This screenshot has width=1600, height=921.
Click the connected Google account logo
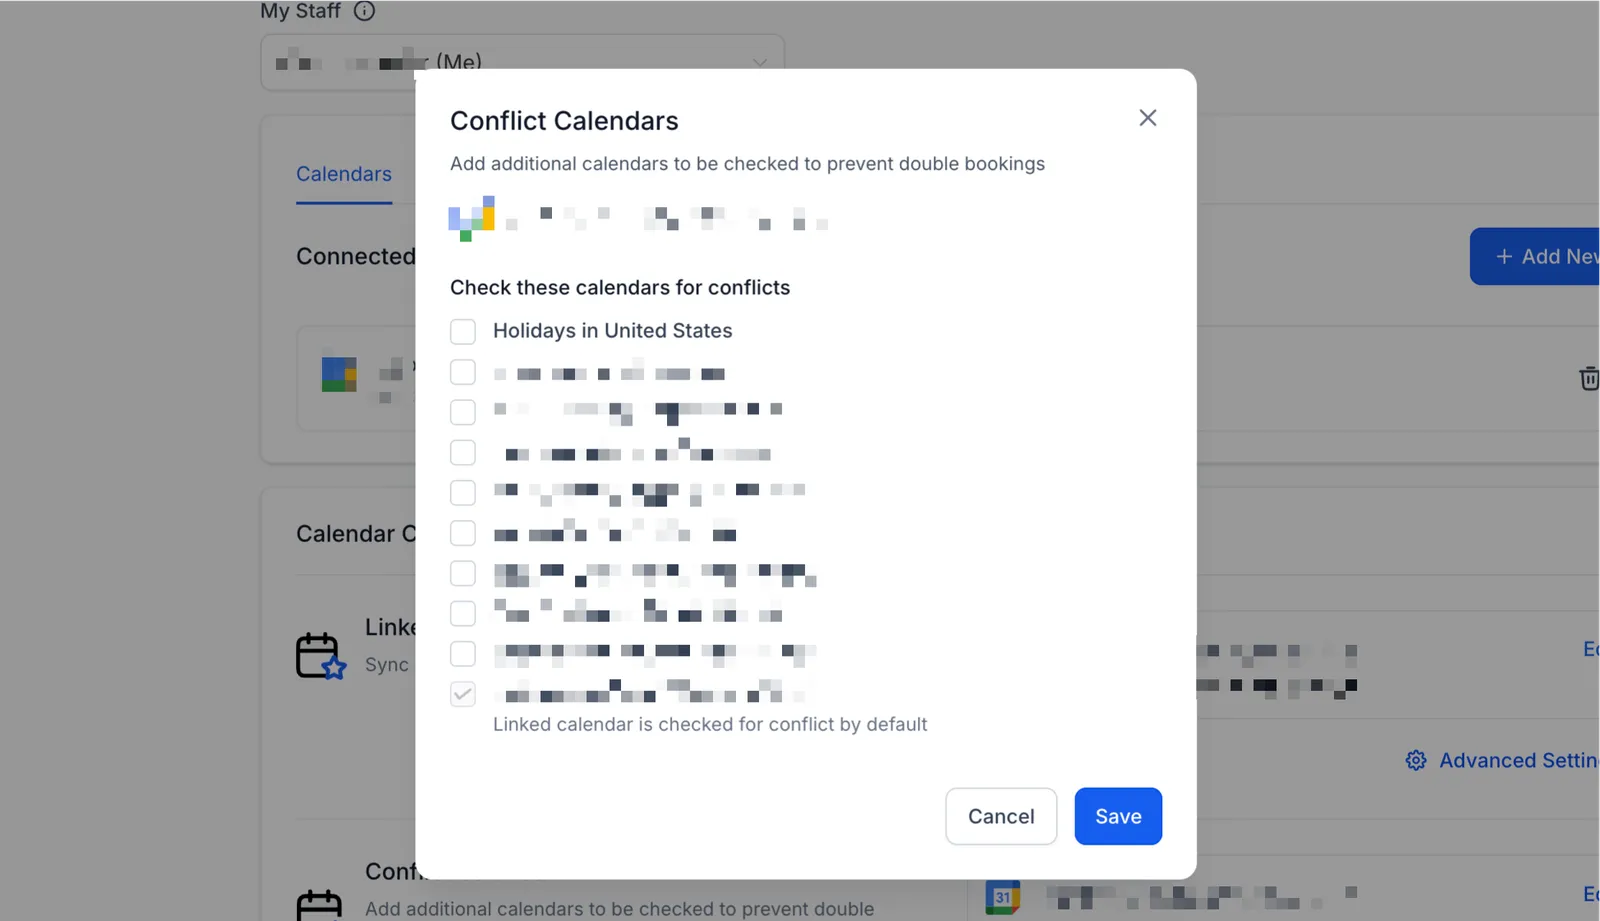(x=339, y=374)
